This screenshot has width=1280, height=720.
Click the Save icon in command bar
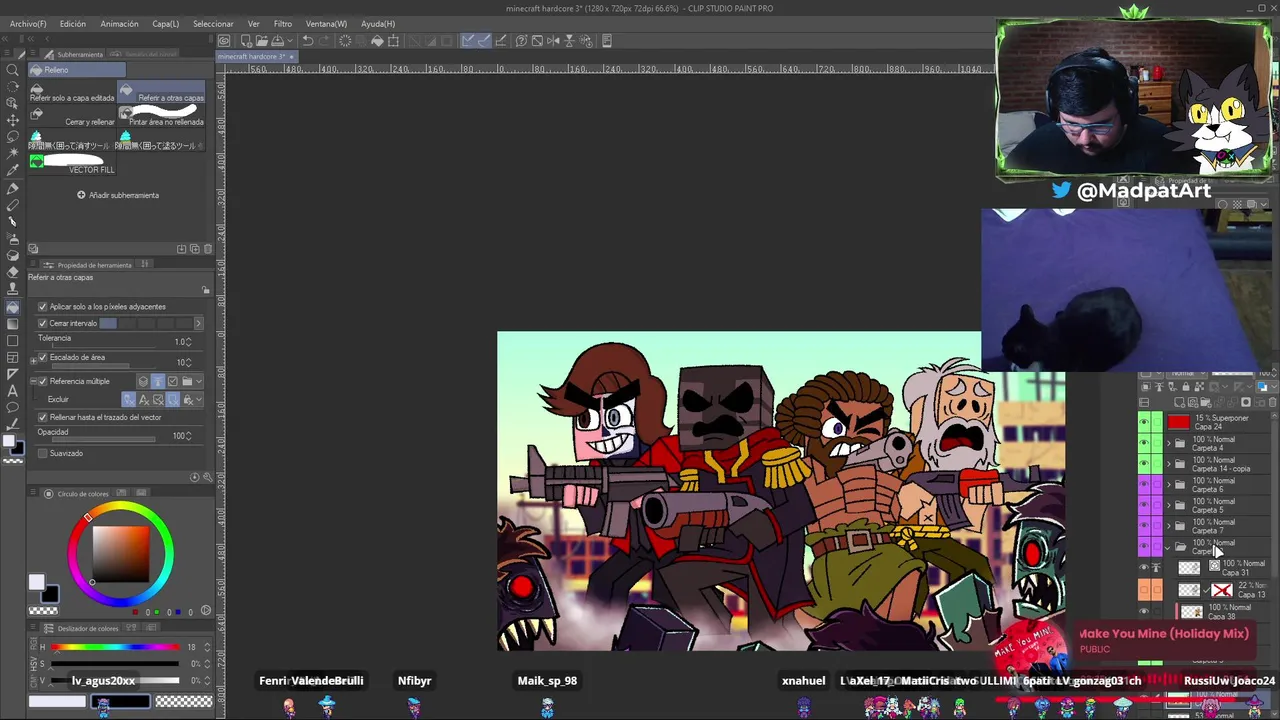point(277,41)
